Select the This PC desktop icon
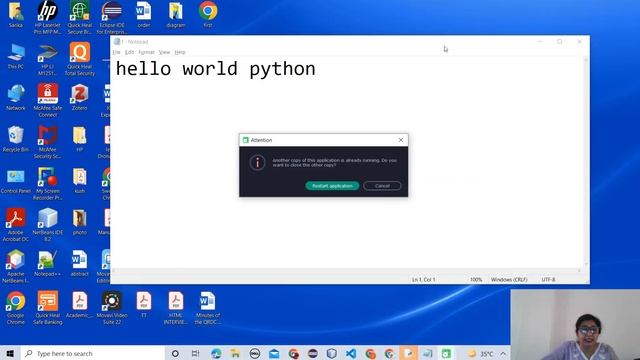Image resolution: width=640 pixels, height=360 pixels. point(16,56)
